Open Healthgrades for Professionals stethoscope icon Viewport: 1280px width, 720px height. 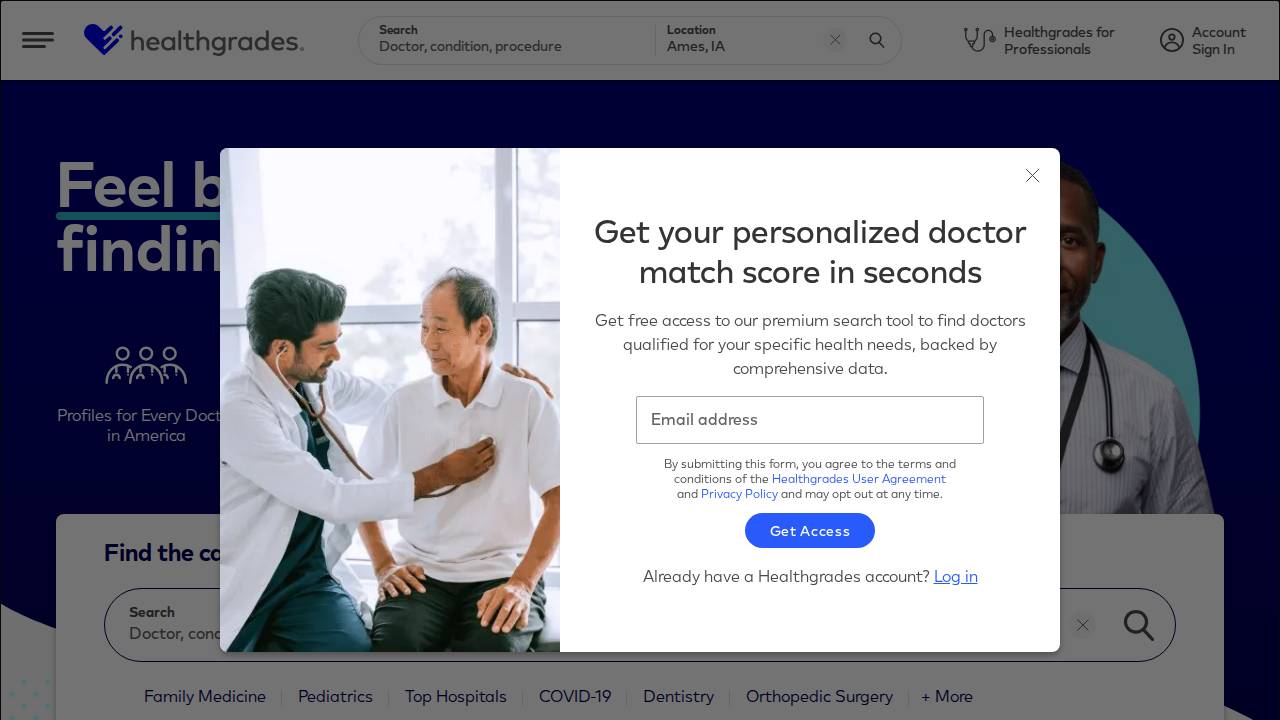point(979,40)
